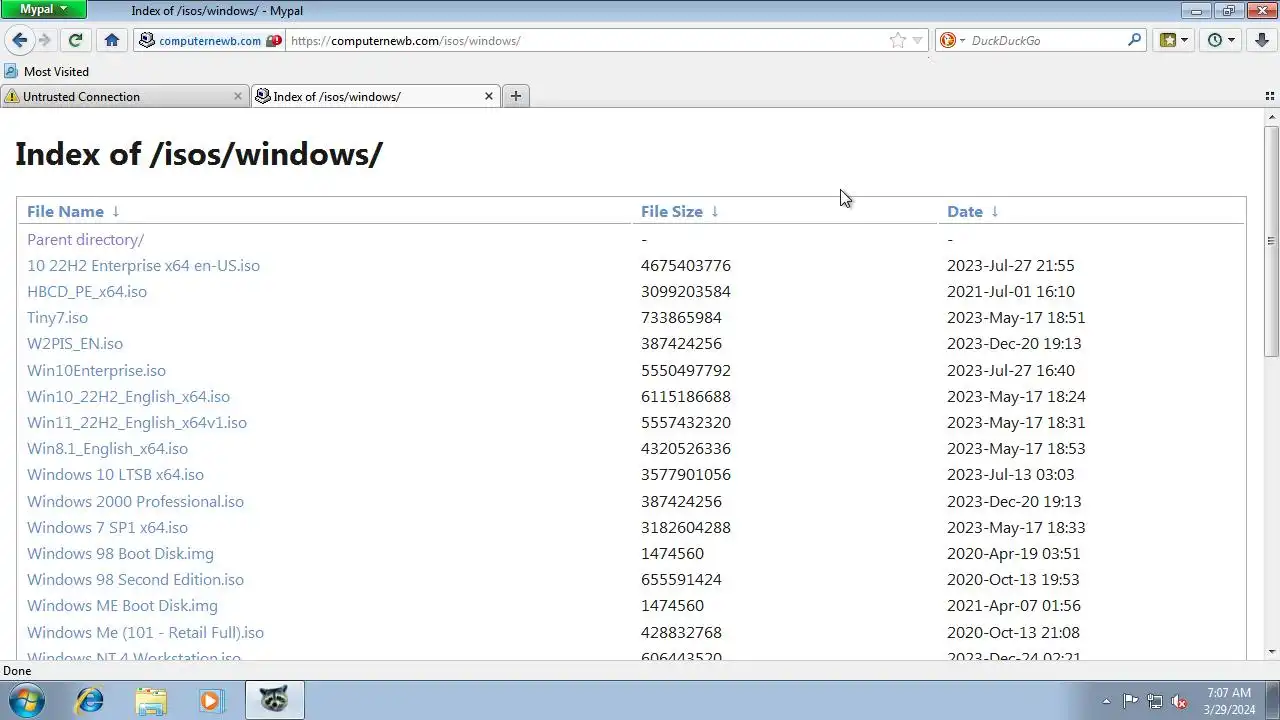The width and height of the screenshot is (1280, 720).
Task: Open W2PIS_EN.iso file link
Action: click(75, 344)
